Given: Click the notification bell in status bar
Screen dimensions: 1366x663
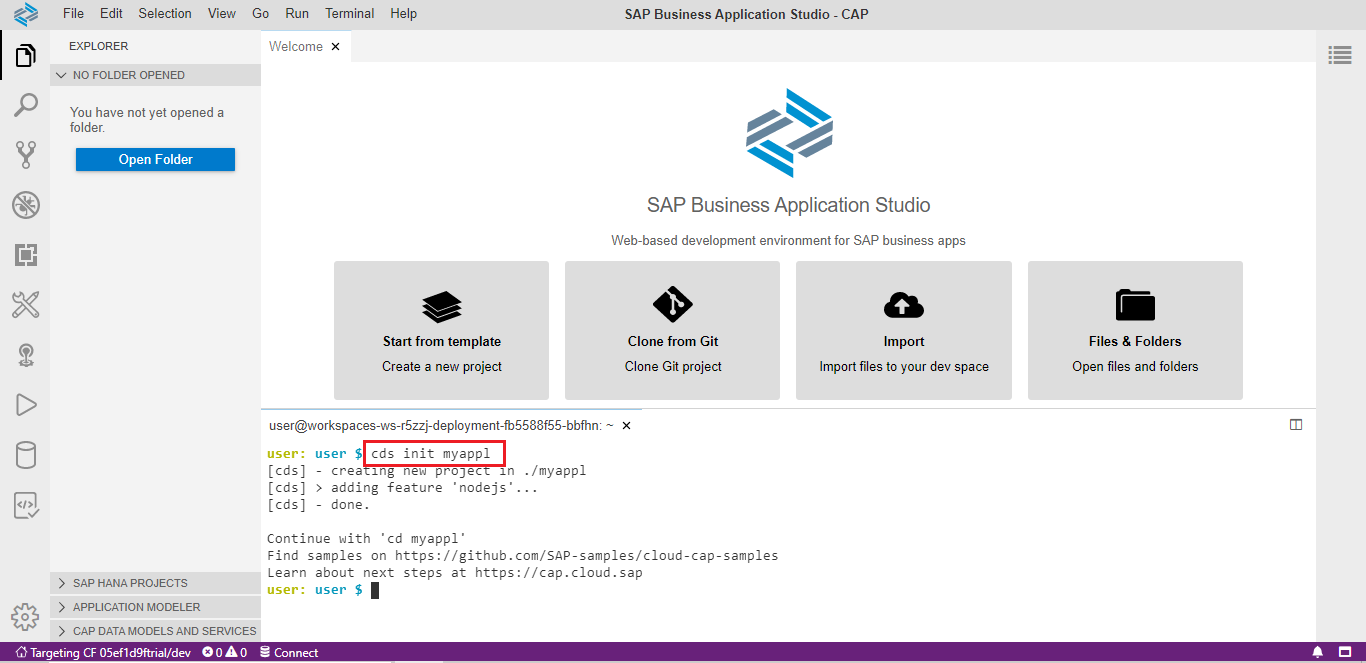Looking at the screenshot, I should coord(1317,653).
